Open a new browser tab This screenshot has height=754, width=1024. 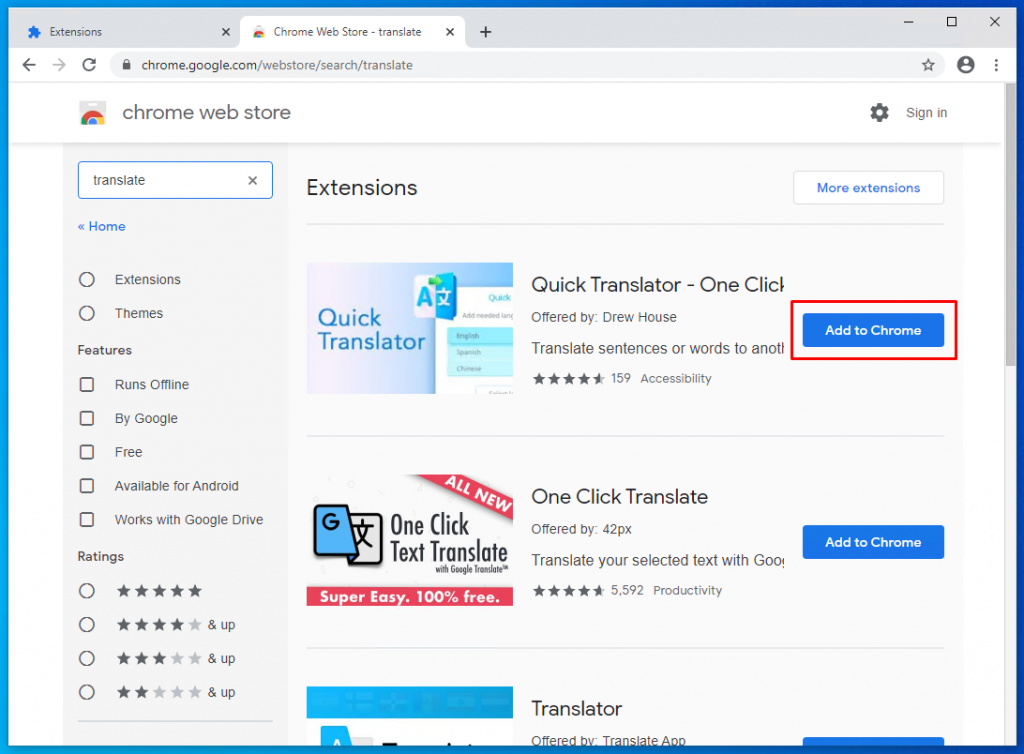click(x=485, y=31)
